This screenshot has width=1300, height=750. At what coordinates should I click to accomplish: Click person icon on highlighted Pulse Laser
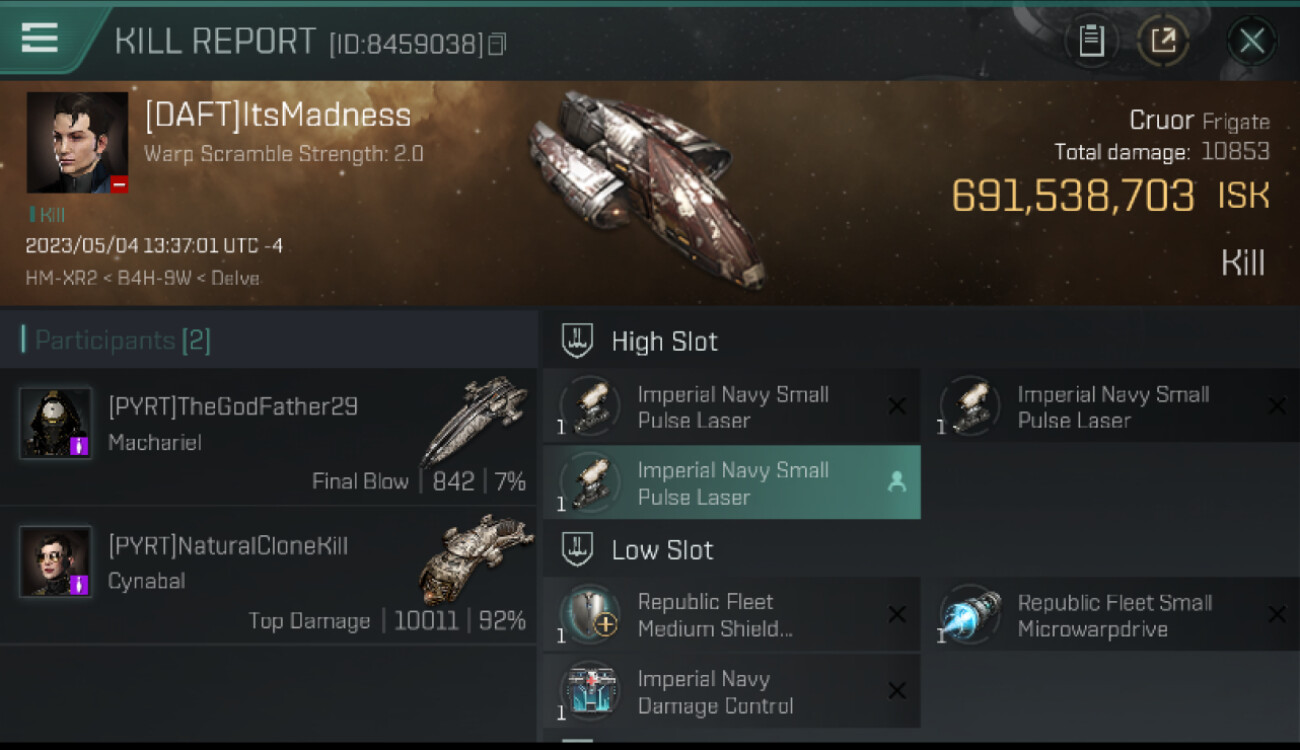pyautogui.click(x=896, y=482)
